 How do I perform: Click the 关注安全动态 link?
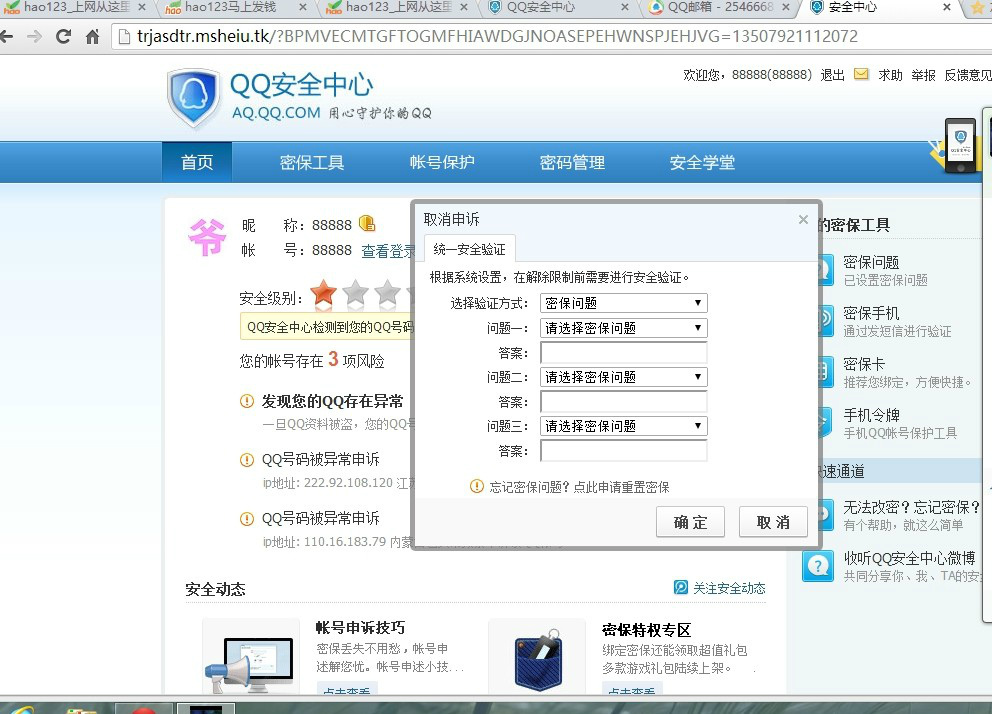[x=729, y=588]
